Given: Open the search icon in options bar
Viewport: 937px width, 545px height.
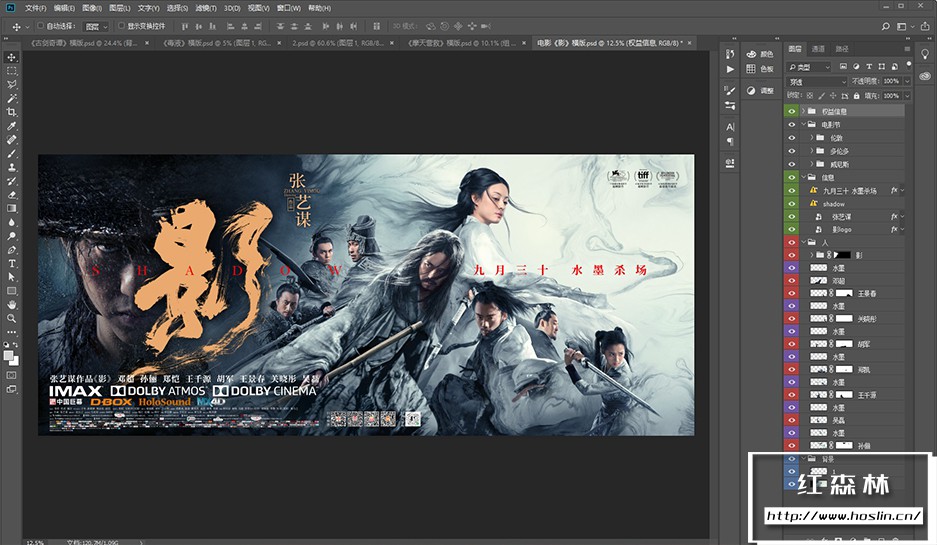Looking at the screenshot, I should click(886, 26).
